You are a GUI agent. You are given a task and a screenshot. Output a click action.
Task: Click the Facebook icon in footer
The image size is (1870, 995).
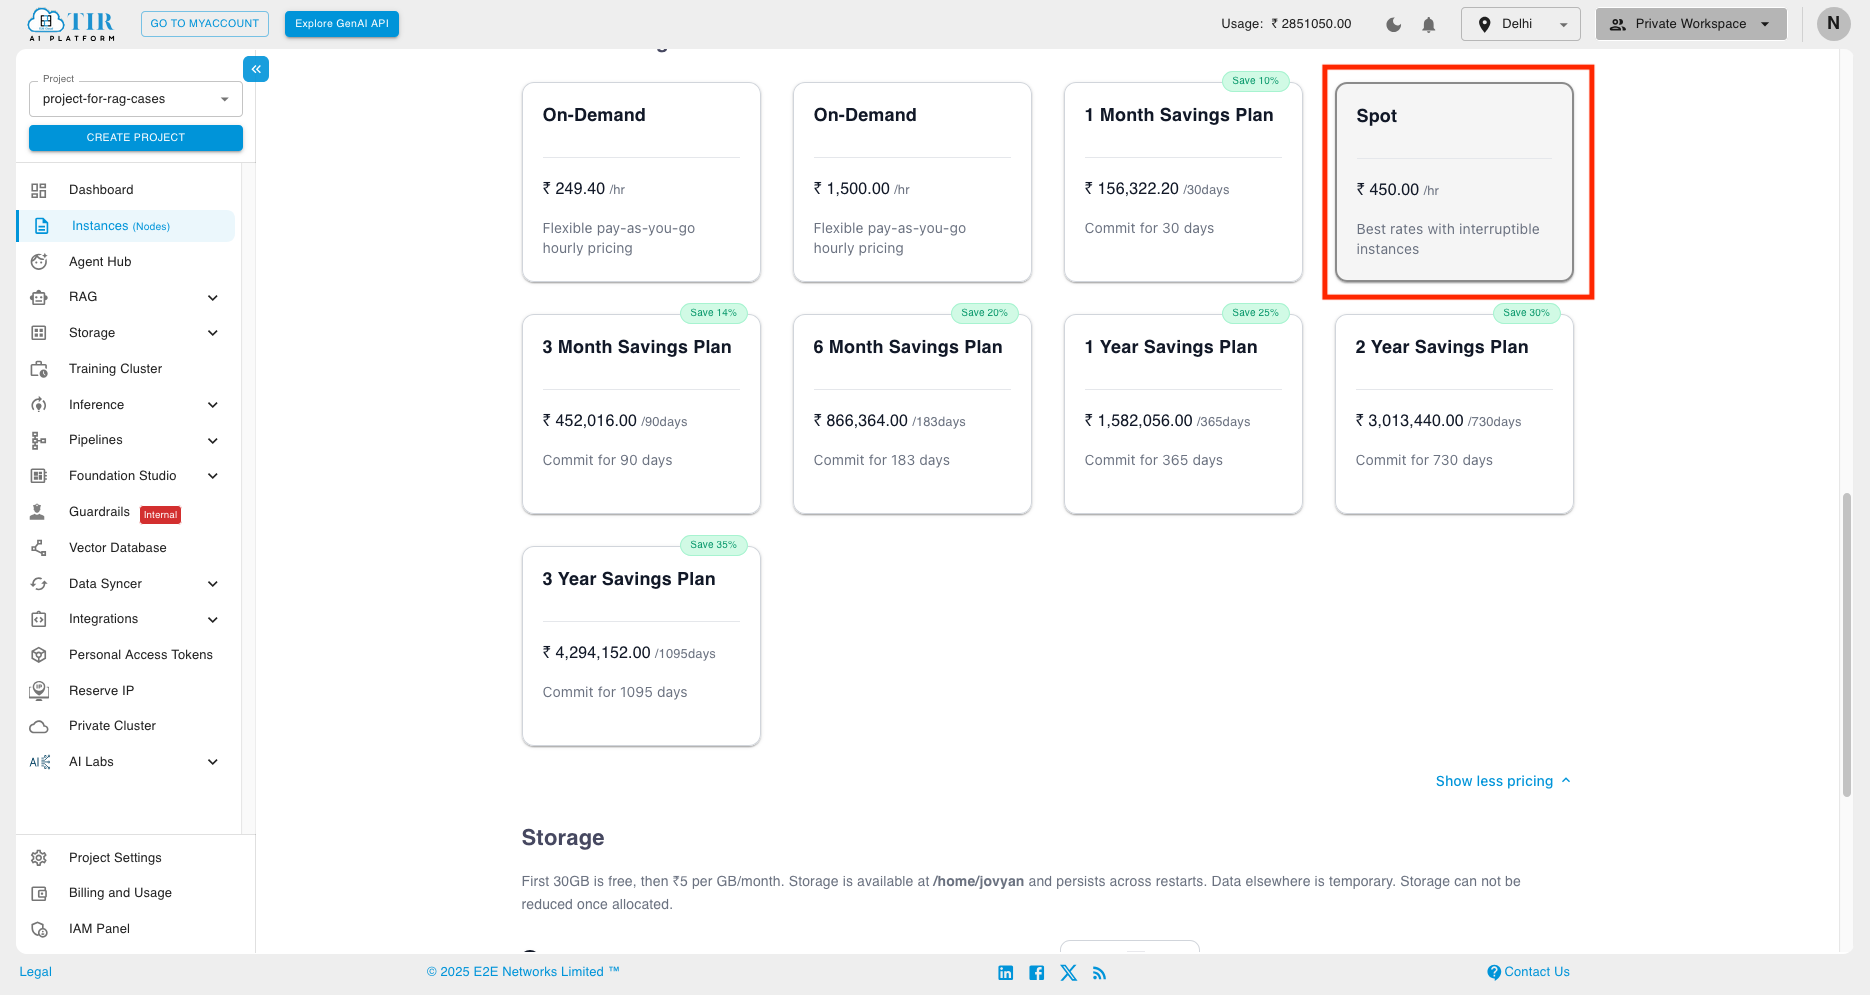tap(1036, 973)
